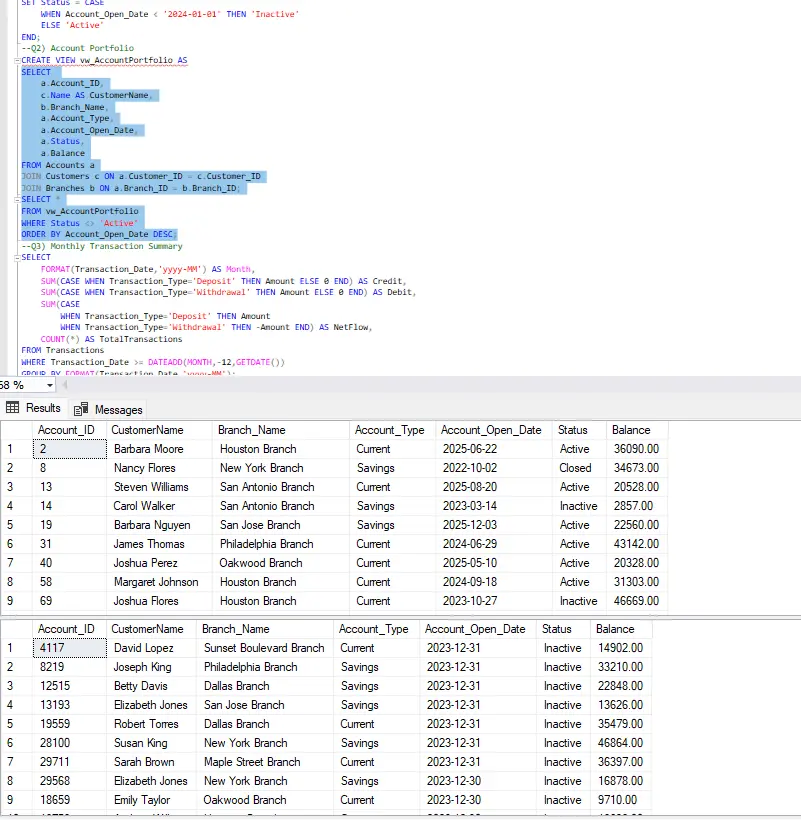Click the Nancy Flores customer cell
The width and height of the screenshot is (801, 820).
(159, 468)
